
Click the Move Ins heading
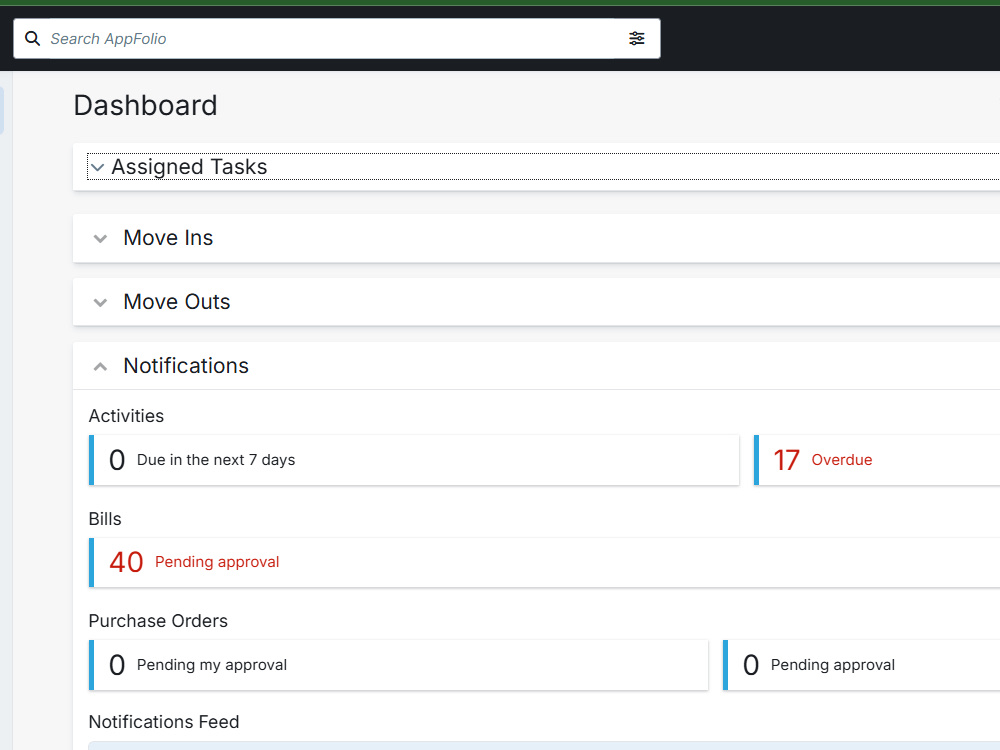point(168,238)
